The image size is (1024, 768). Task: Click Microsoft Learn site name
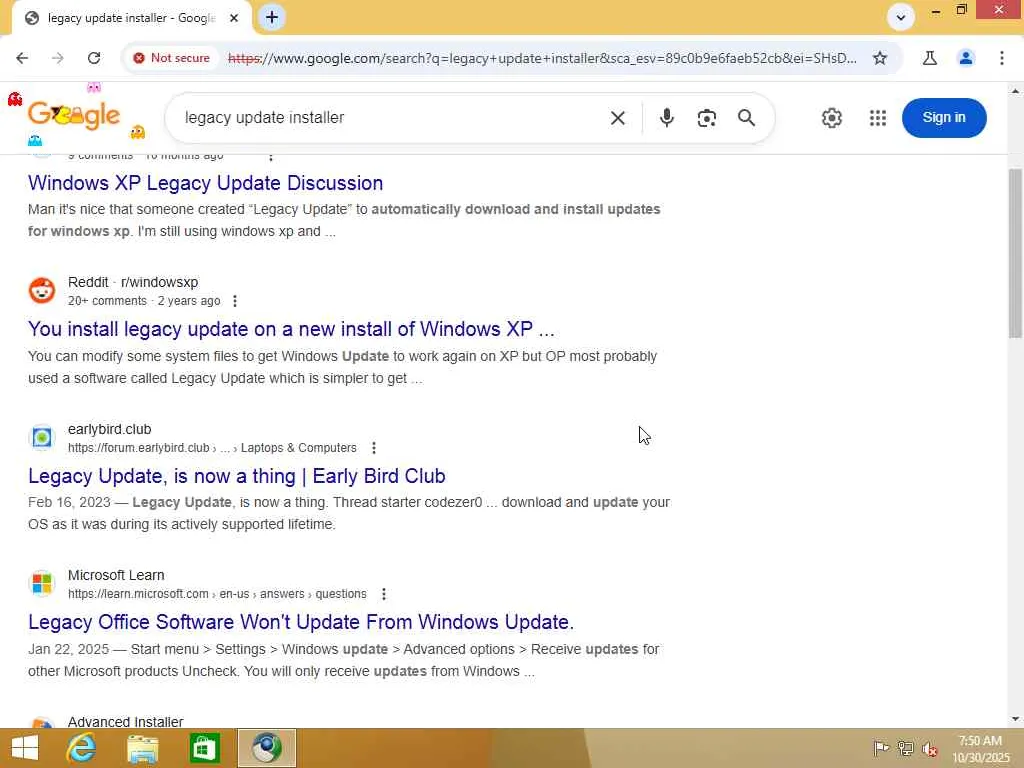[x=116, y=575]
